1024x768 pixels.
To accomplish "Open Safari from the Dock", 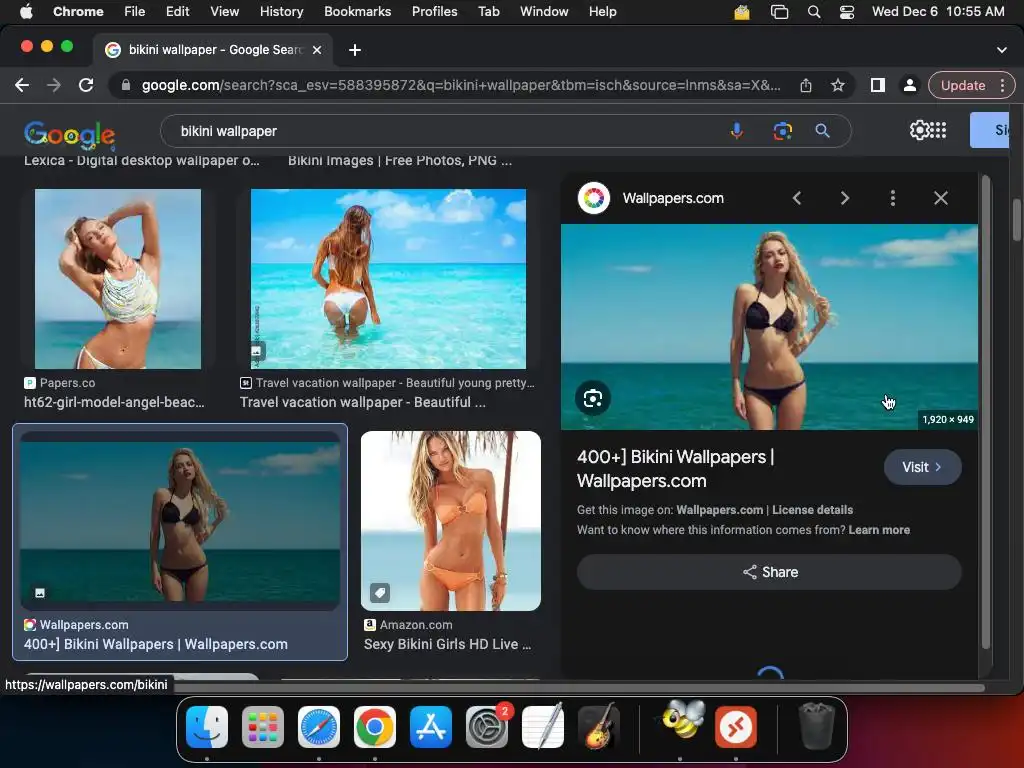I will (x=319, y=727).
